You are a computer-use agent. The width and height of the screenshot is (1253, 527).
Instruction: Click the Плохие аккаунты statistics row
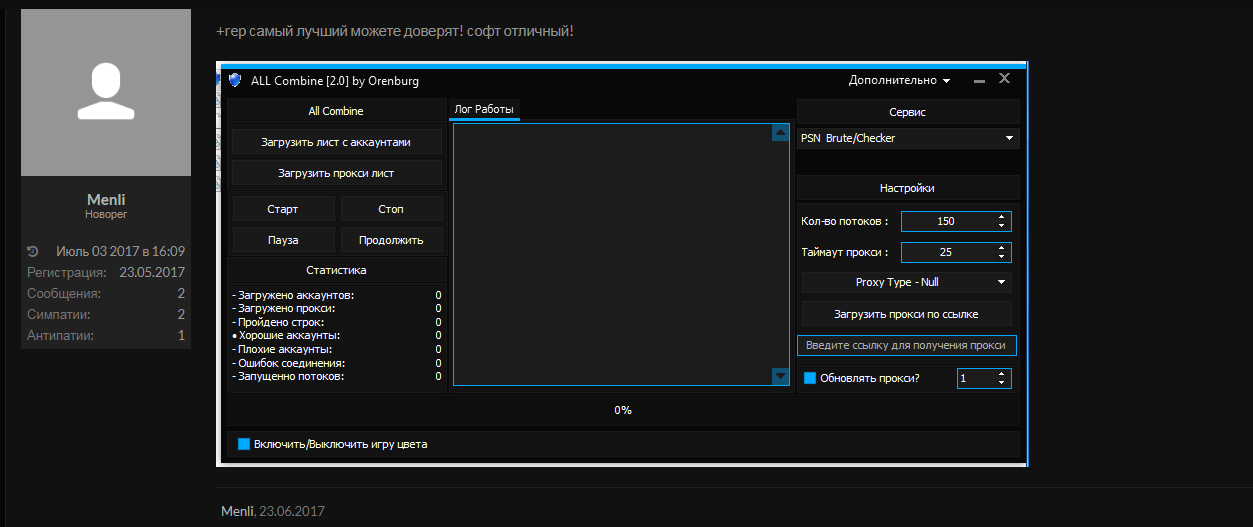(x=336, y=349)
